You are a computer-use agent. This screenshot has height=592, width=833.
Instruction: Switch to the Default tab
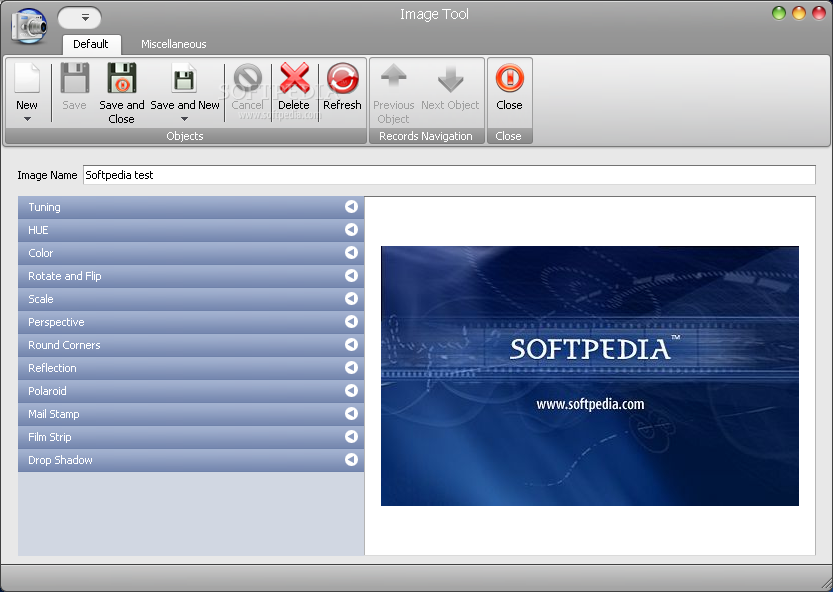(x=91, y=44)
